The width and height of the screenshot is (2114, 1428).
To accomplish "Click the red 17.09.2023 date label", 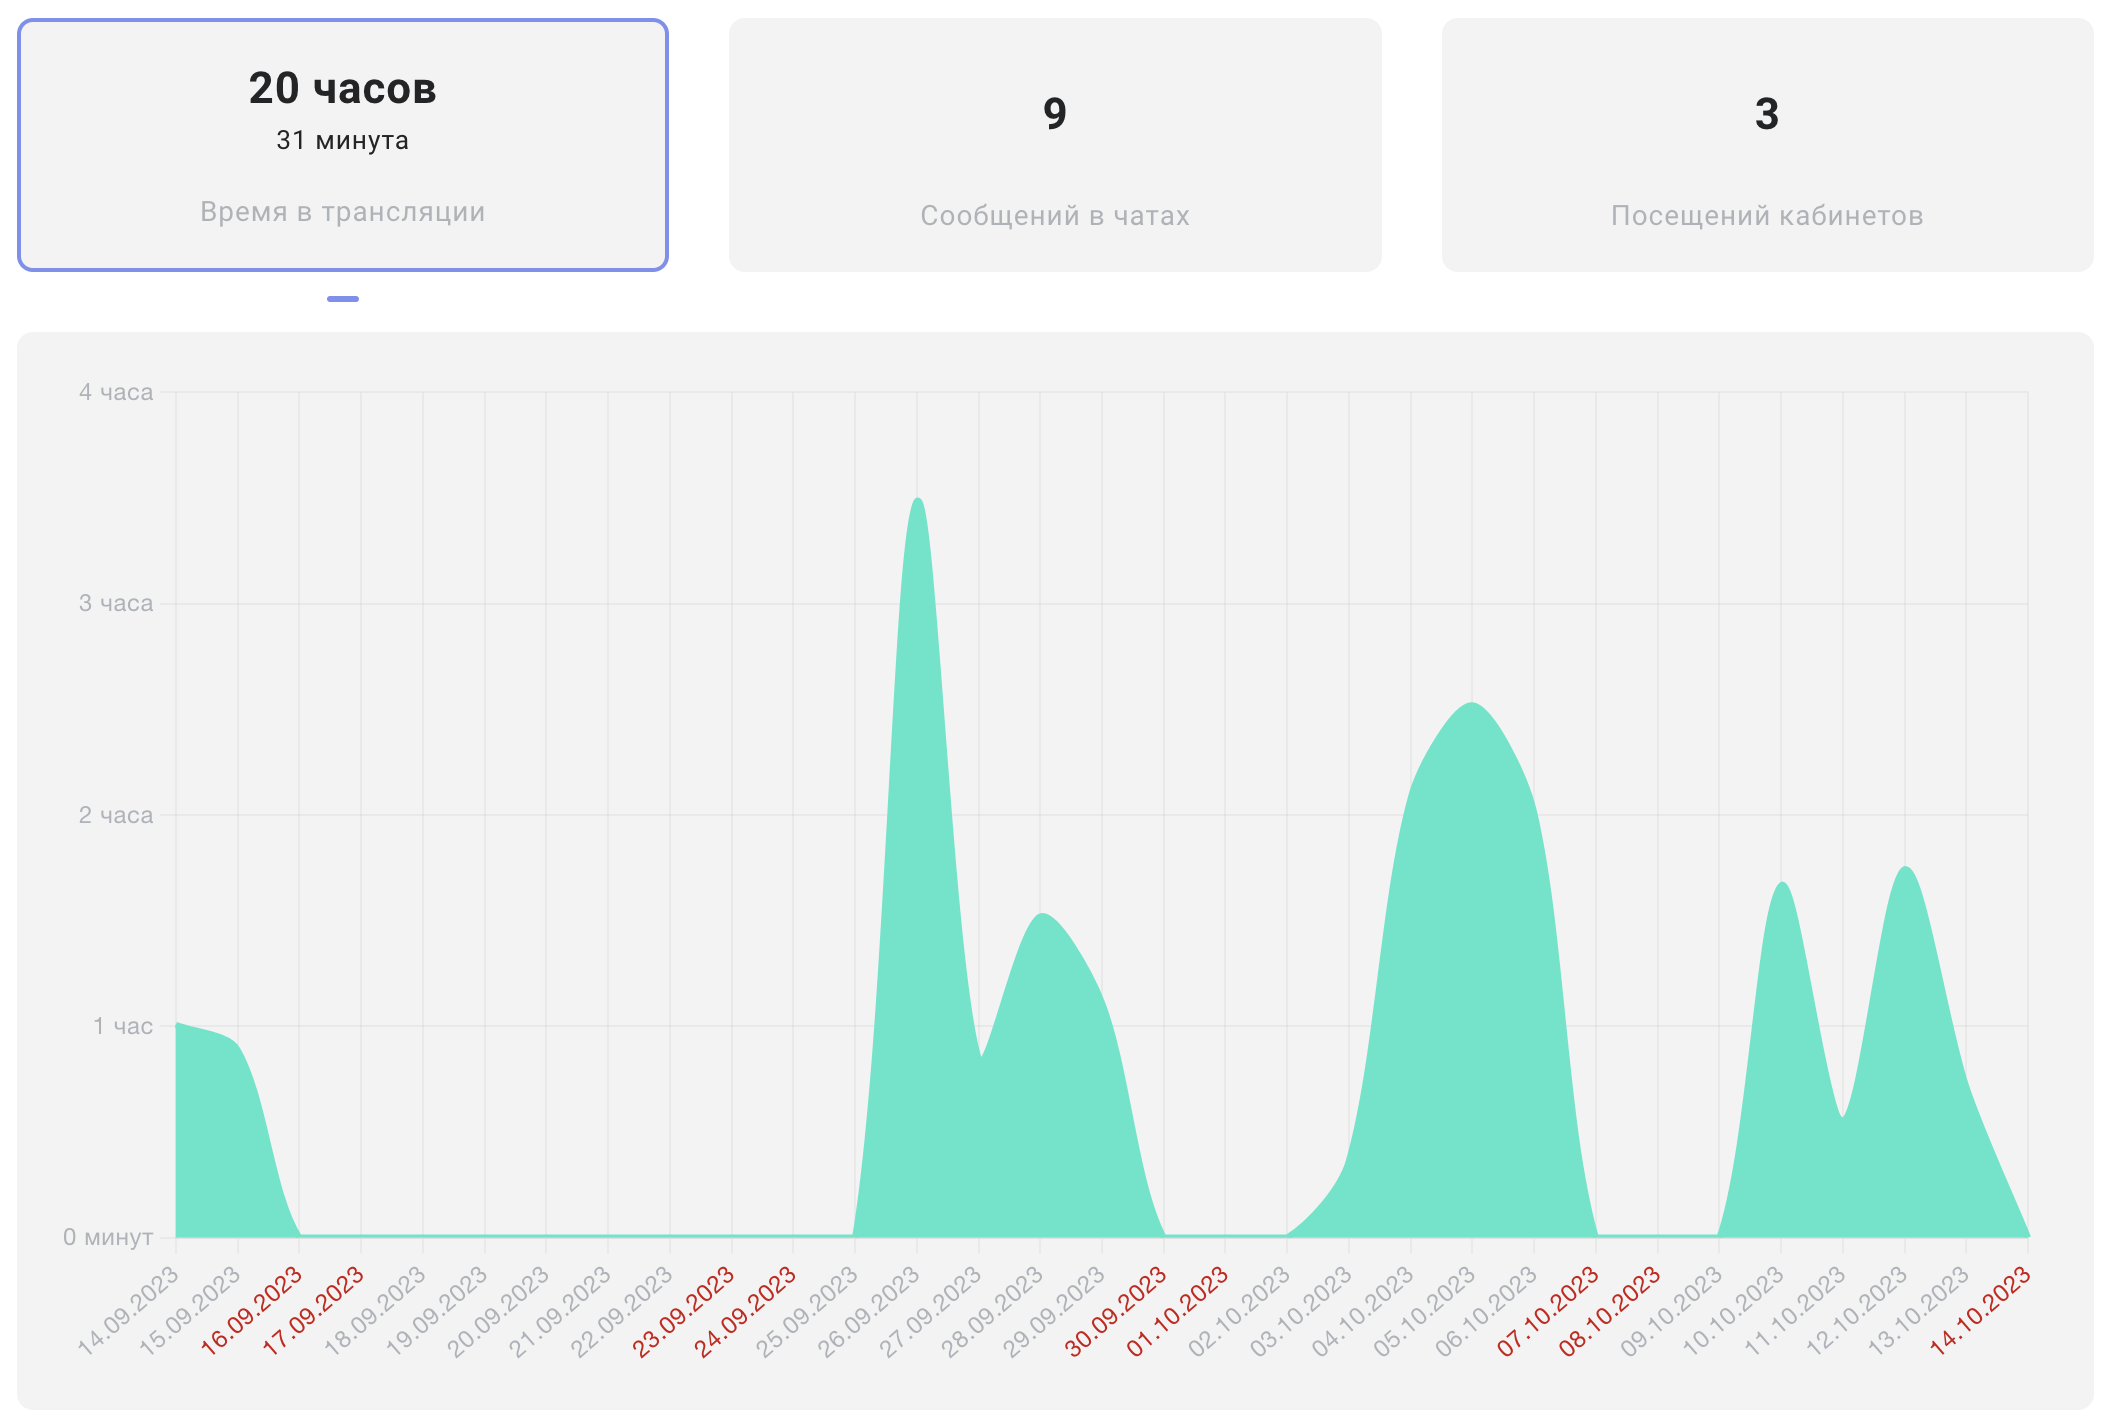I will [314, 1311].
